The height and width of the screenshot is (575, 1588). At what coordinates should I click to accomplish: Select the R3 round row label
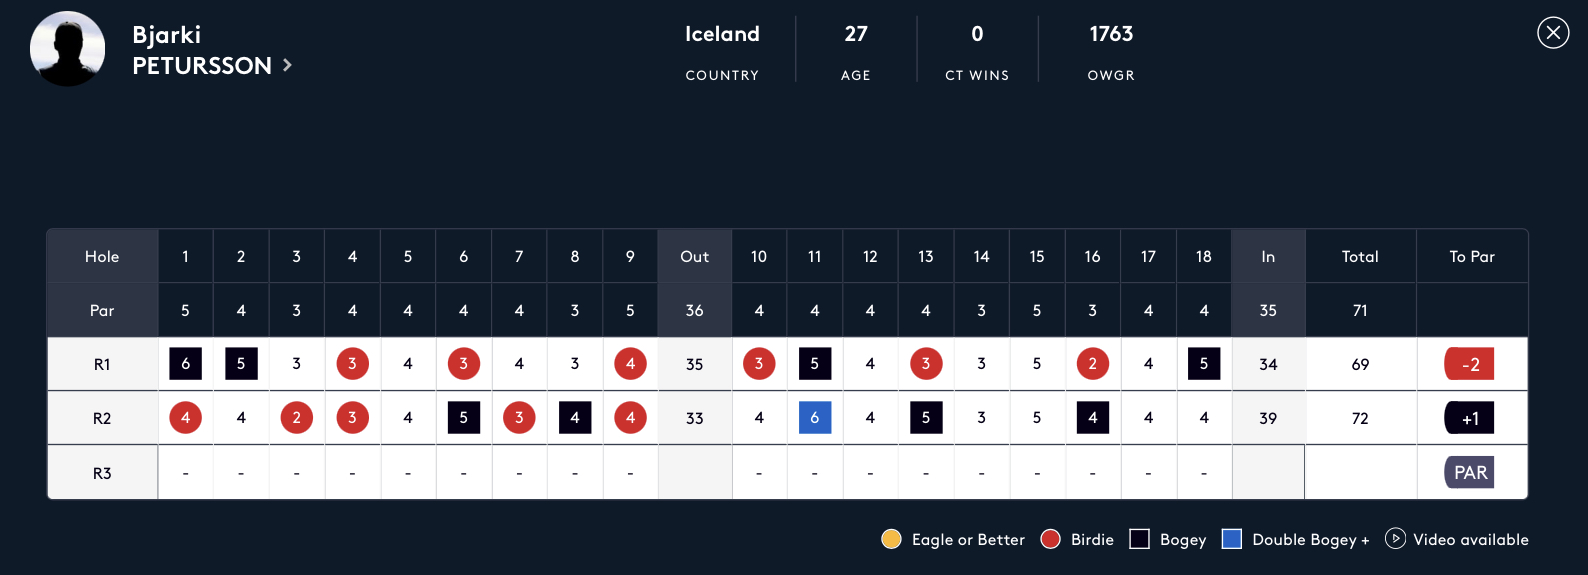(102, 473)
